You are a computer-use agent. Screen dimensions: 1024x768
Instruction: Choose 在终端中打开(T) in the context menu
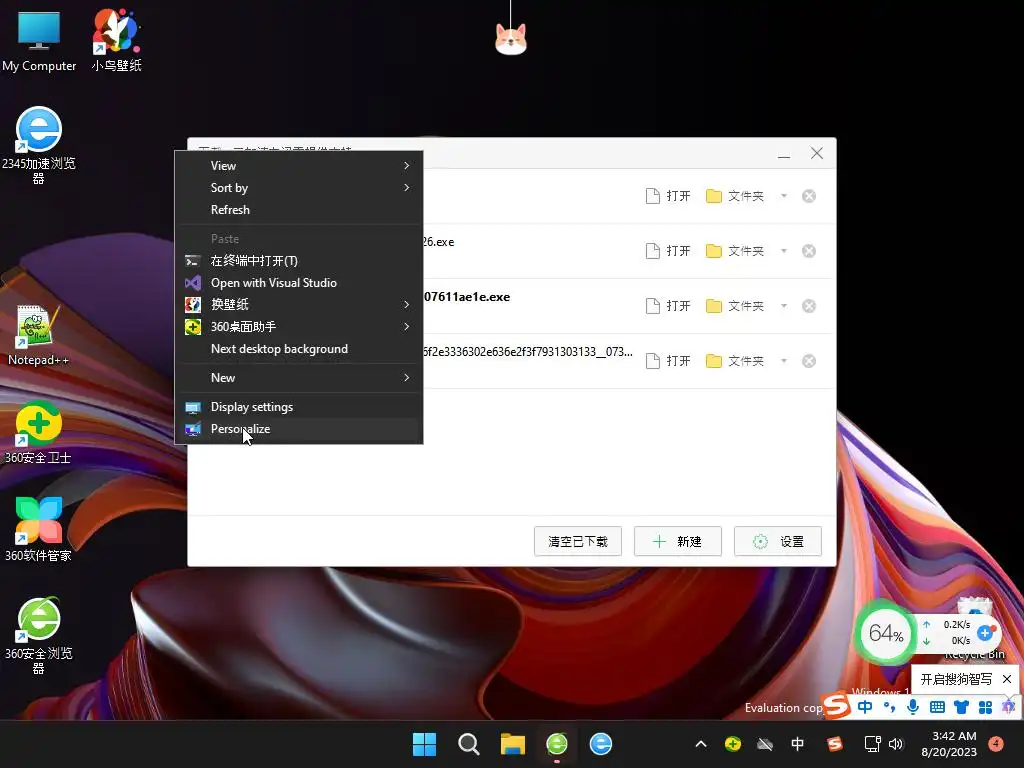298,261
